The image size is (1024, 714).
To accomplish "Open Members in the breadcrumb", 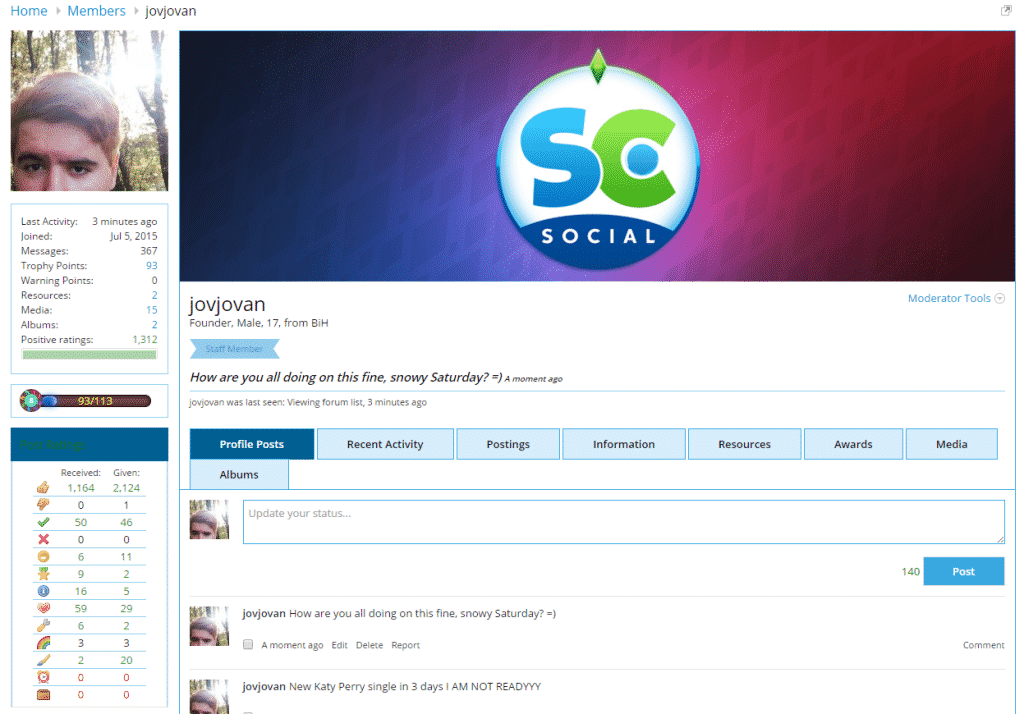I will tap(96, 11).
